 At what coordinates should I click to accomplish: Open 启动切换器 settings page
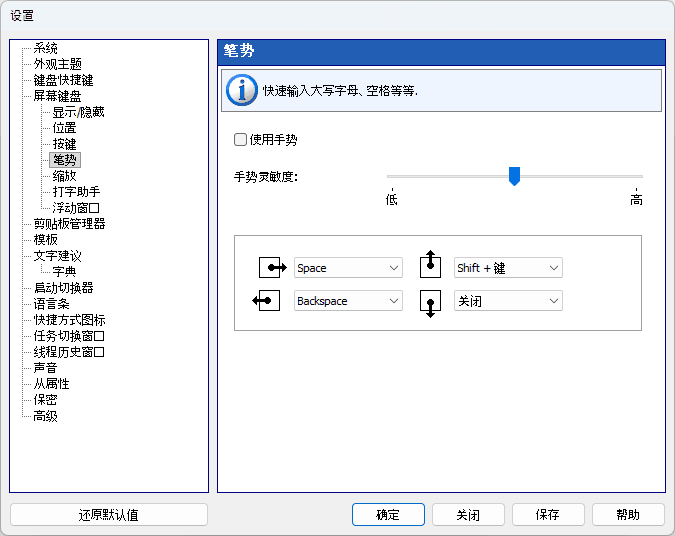coord(63,288)
